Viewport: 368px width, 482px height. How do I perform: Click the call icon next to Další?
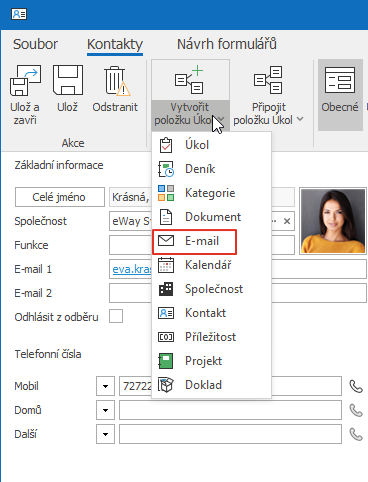coord(356,434)
